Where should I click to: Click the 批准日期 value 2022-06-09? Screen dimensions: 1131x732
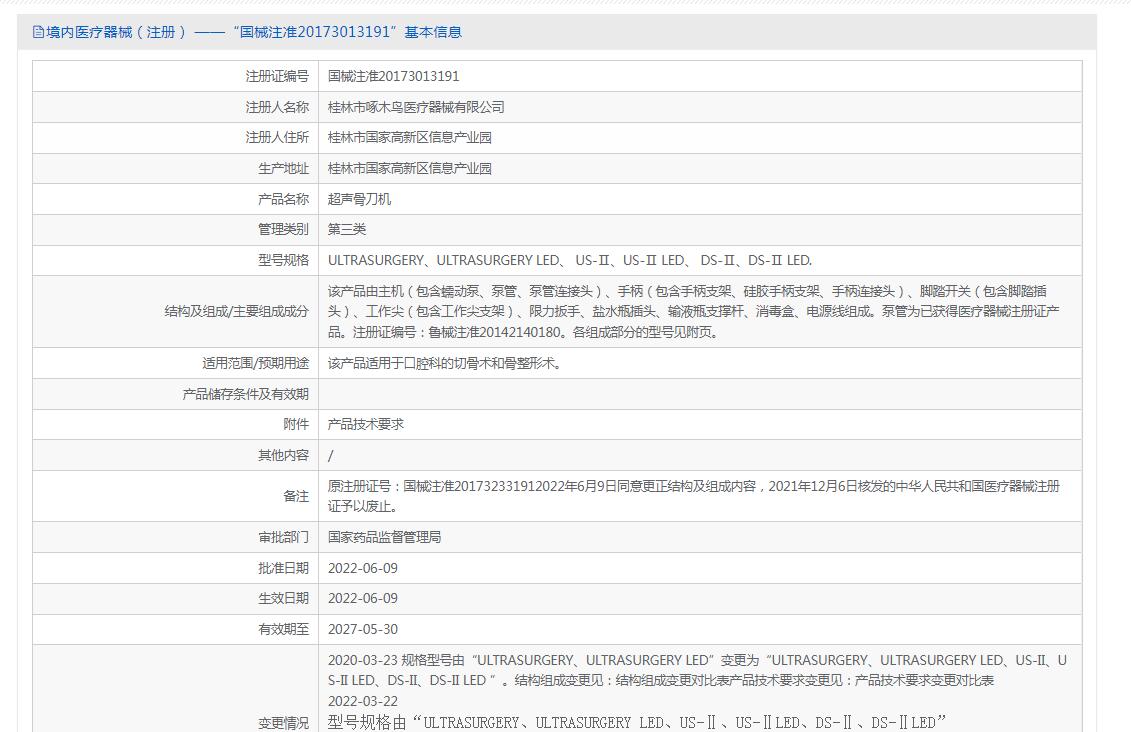tap(363, 568)
